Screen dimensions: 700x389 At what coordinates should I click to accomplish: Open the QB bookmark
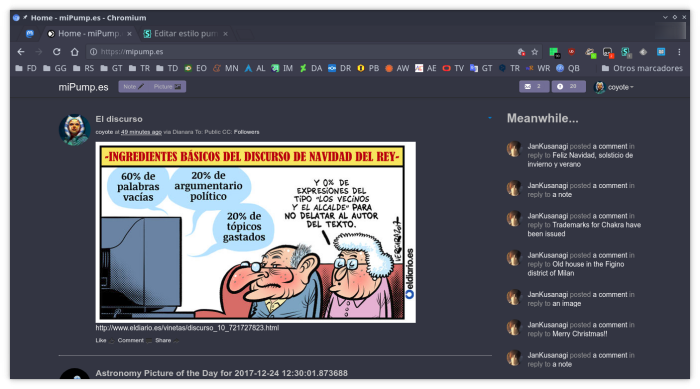tap(568, 68)
